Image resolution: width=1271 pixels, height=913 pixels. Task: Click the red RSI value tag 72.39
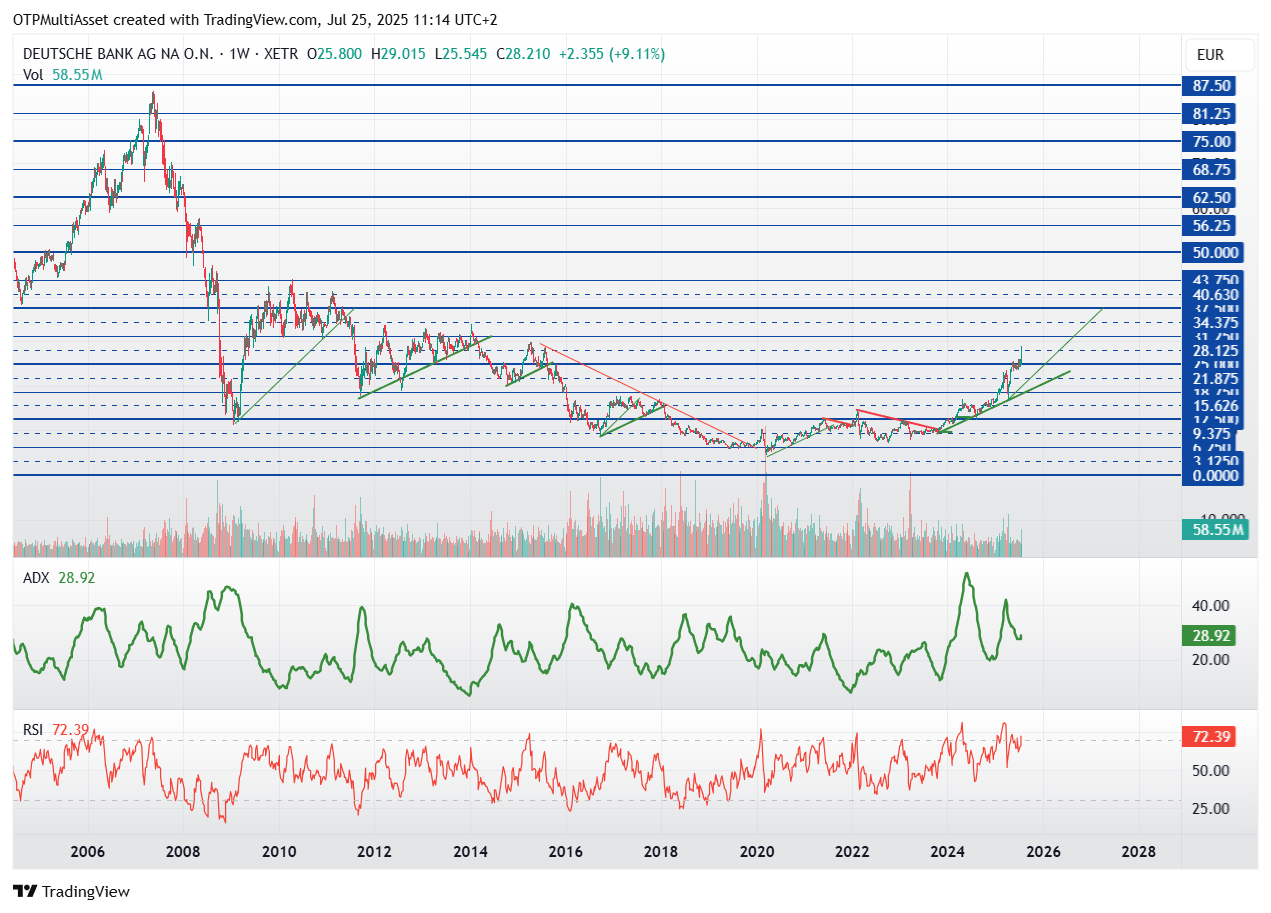coord(1212,737)
